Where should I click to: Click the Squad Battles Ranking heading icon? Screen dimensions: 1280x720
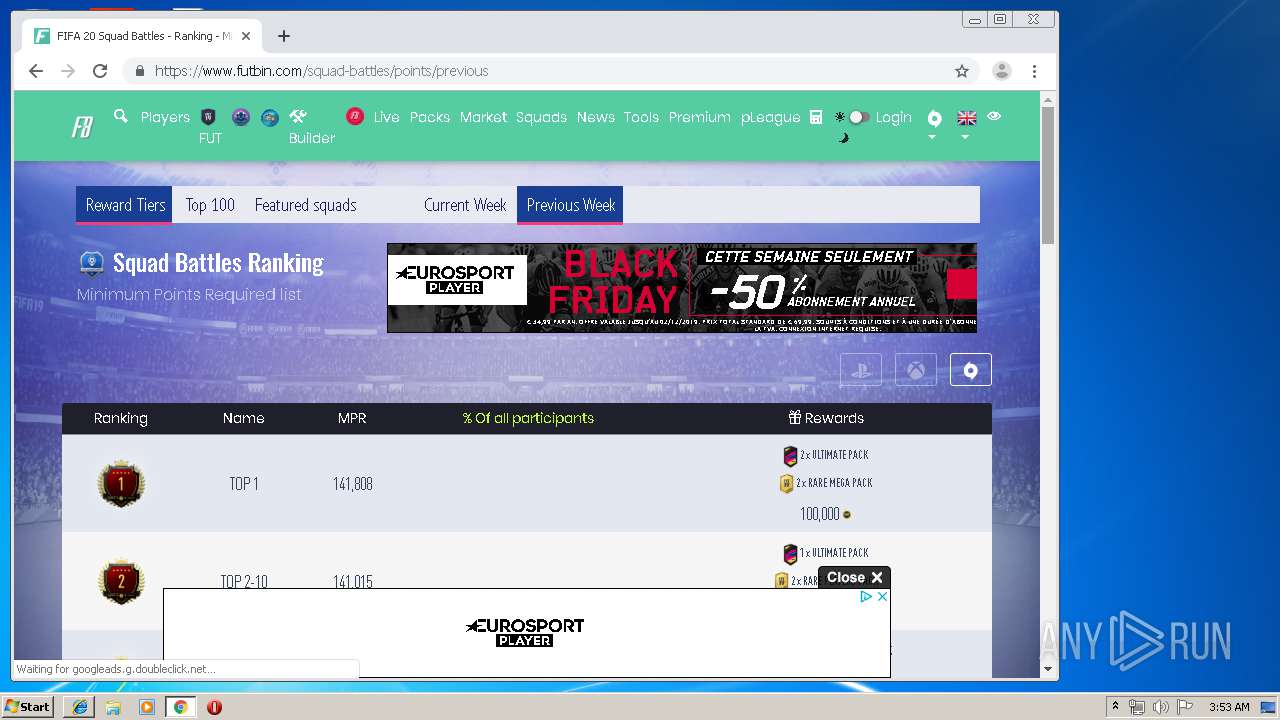(x=92, y=263)
